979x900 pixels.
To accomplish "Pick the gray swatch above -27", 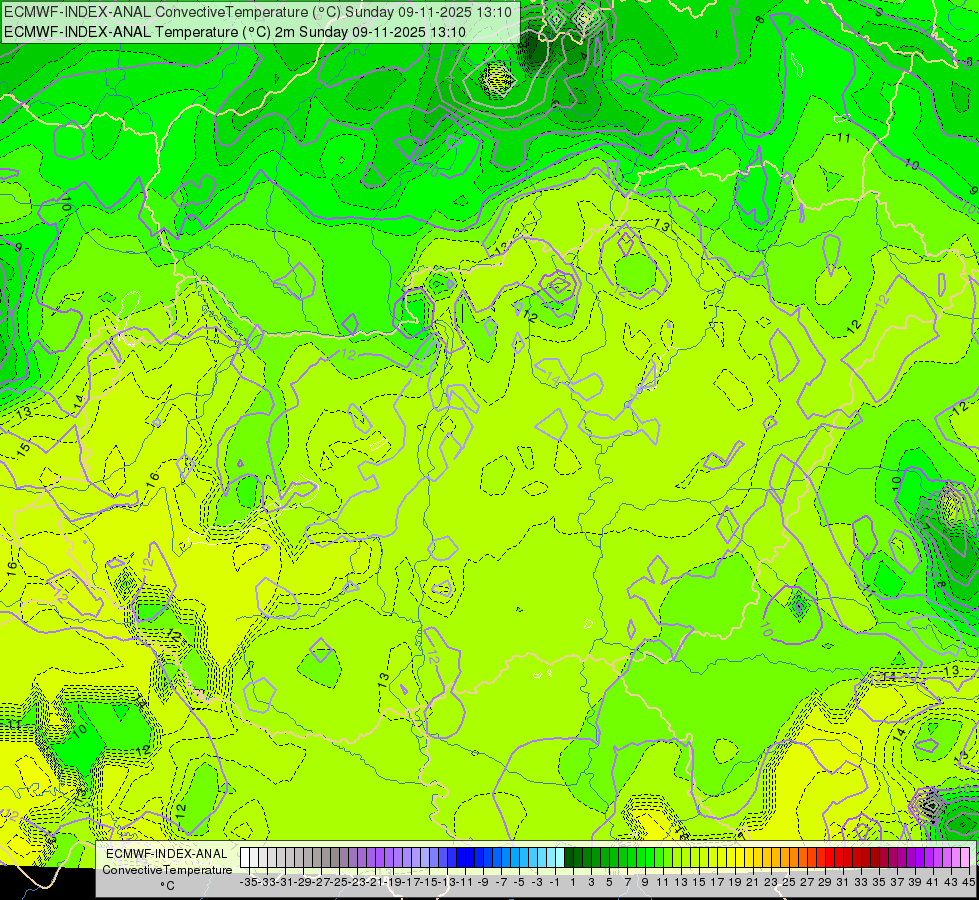I will (x=317, y=858).
